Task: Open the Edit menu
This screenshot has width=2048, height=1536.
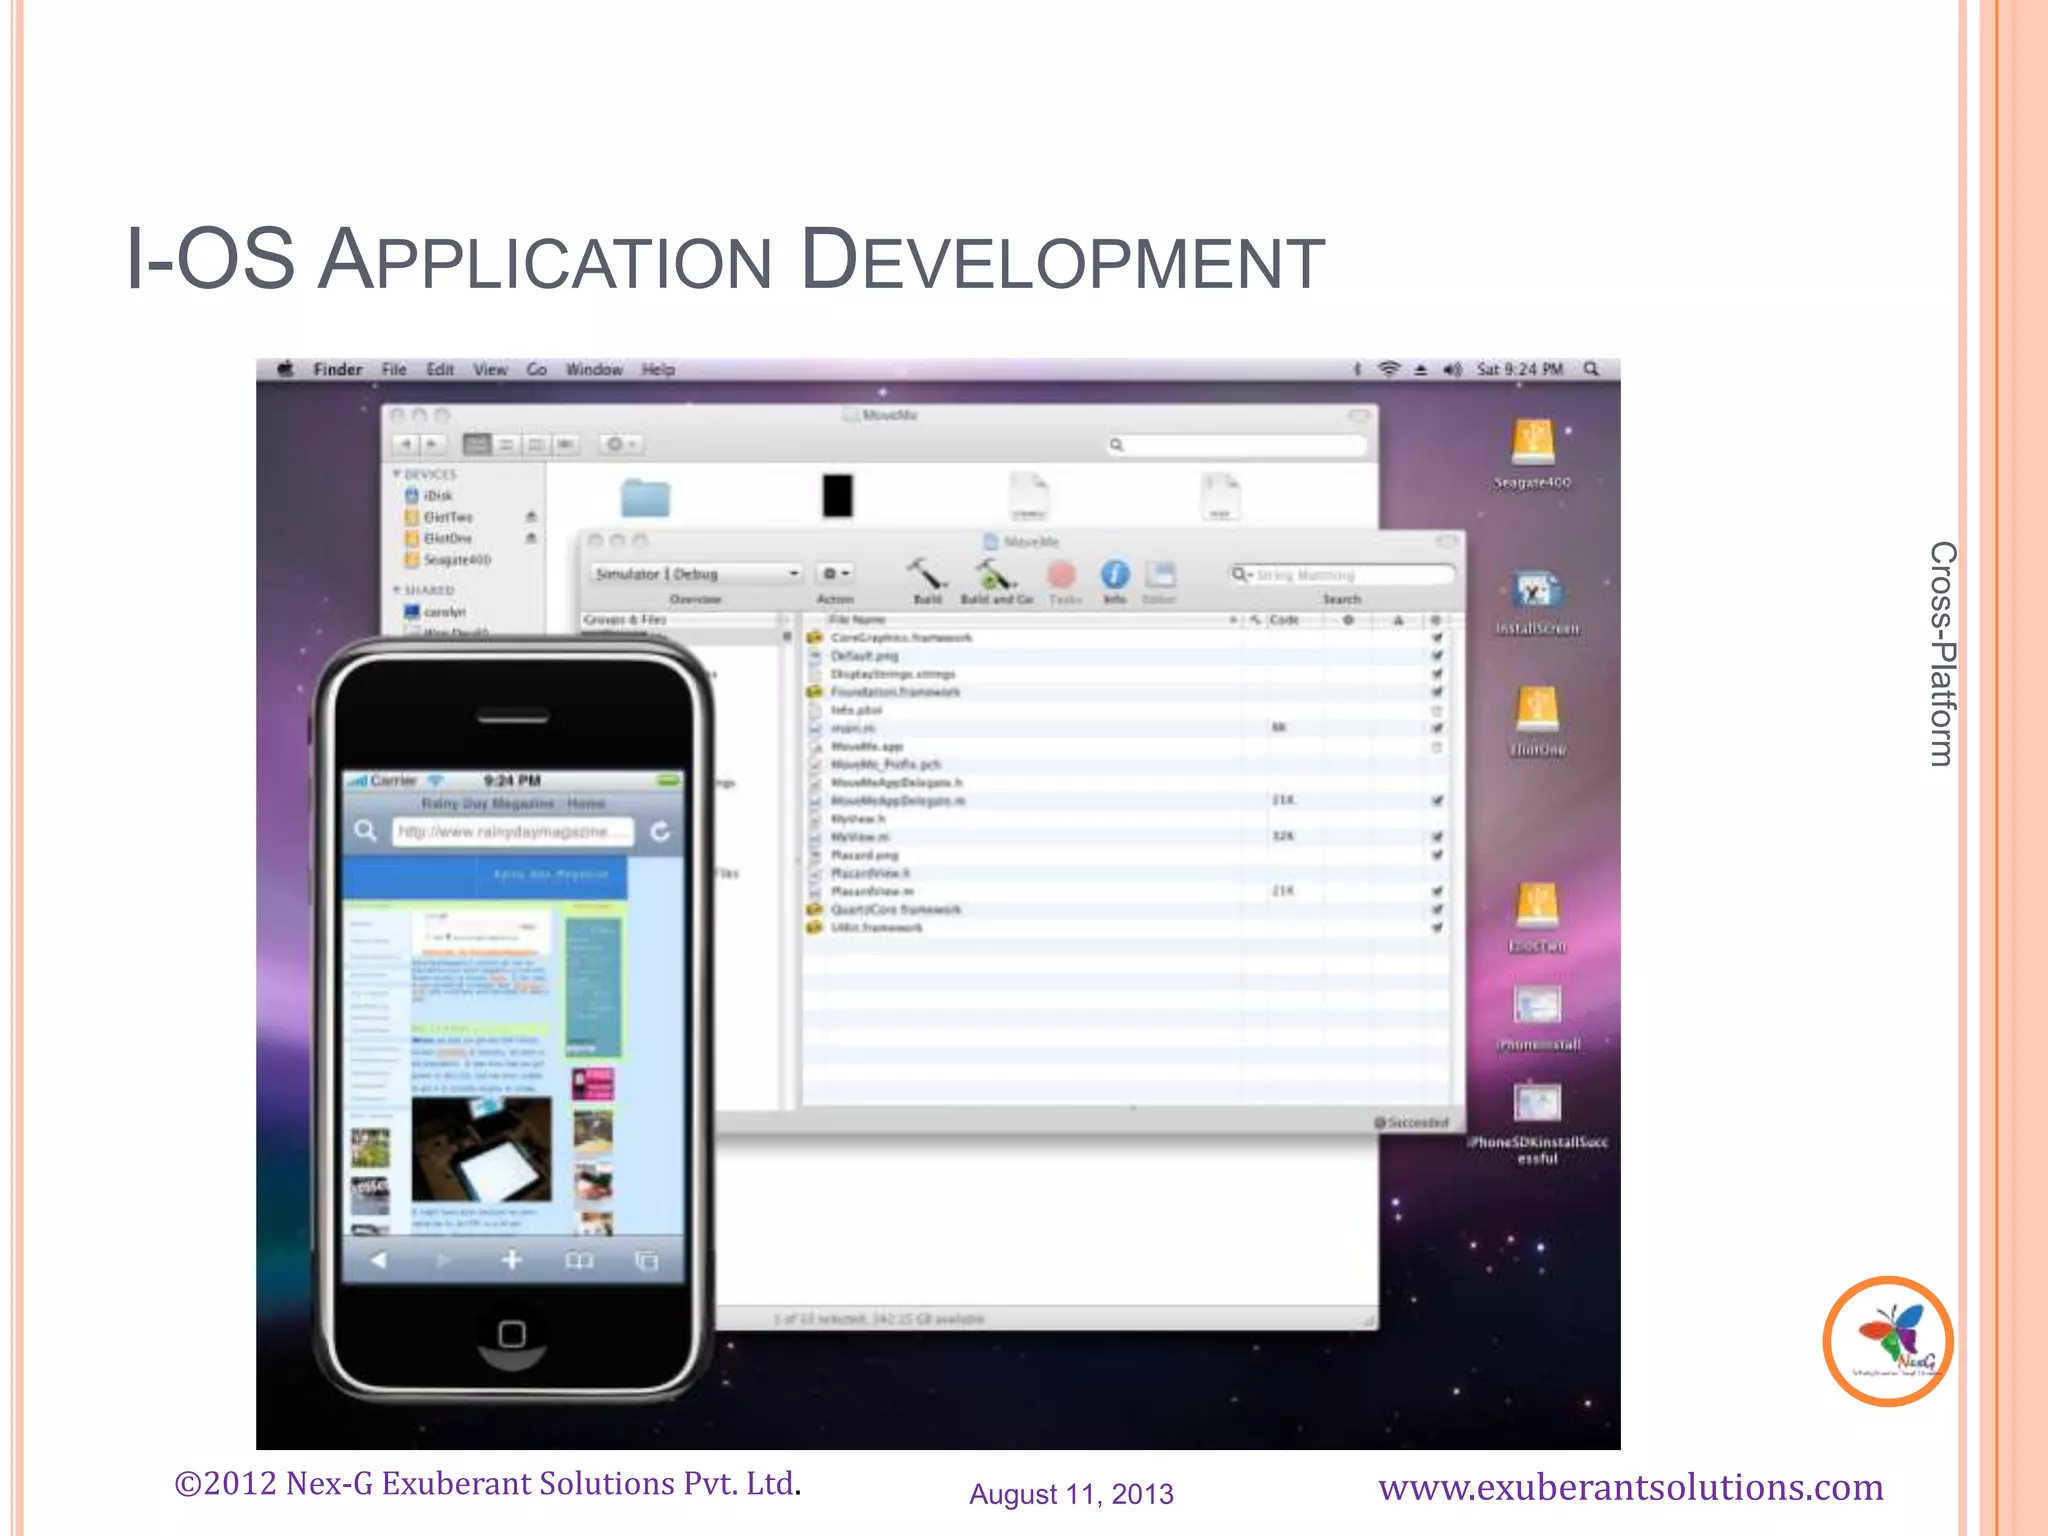Action: 440,369
